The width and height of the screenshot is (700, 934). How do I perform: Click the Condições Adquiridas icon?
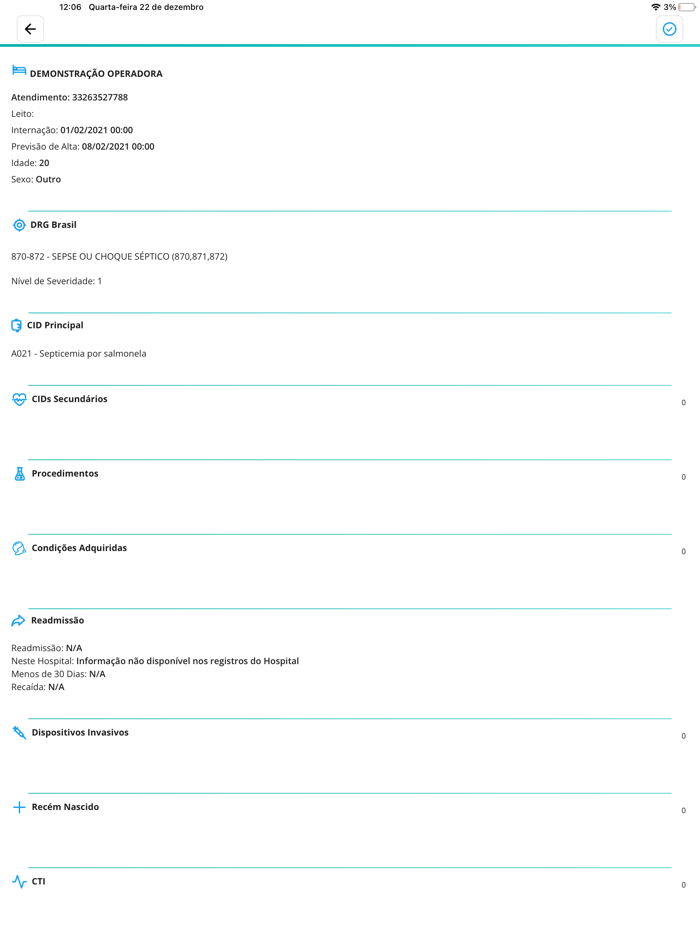point(19,548)
